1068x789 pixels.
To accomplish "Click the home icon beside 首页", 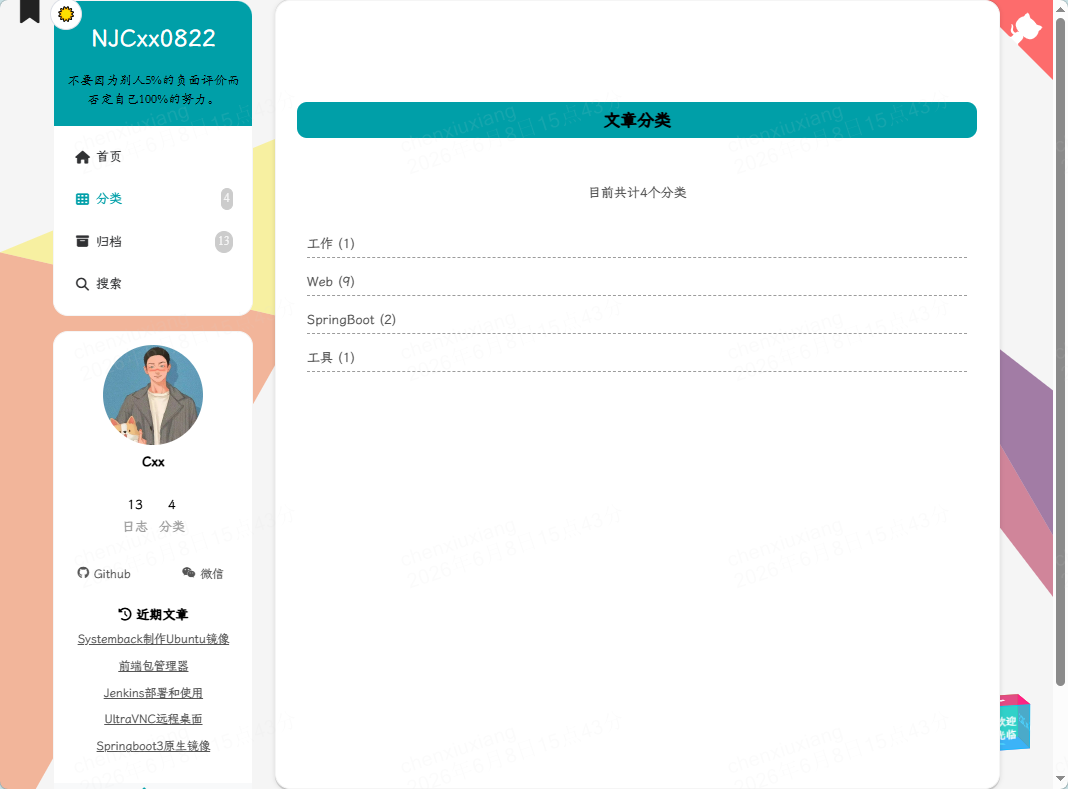I will click(x=82, y=157).
